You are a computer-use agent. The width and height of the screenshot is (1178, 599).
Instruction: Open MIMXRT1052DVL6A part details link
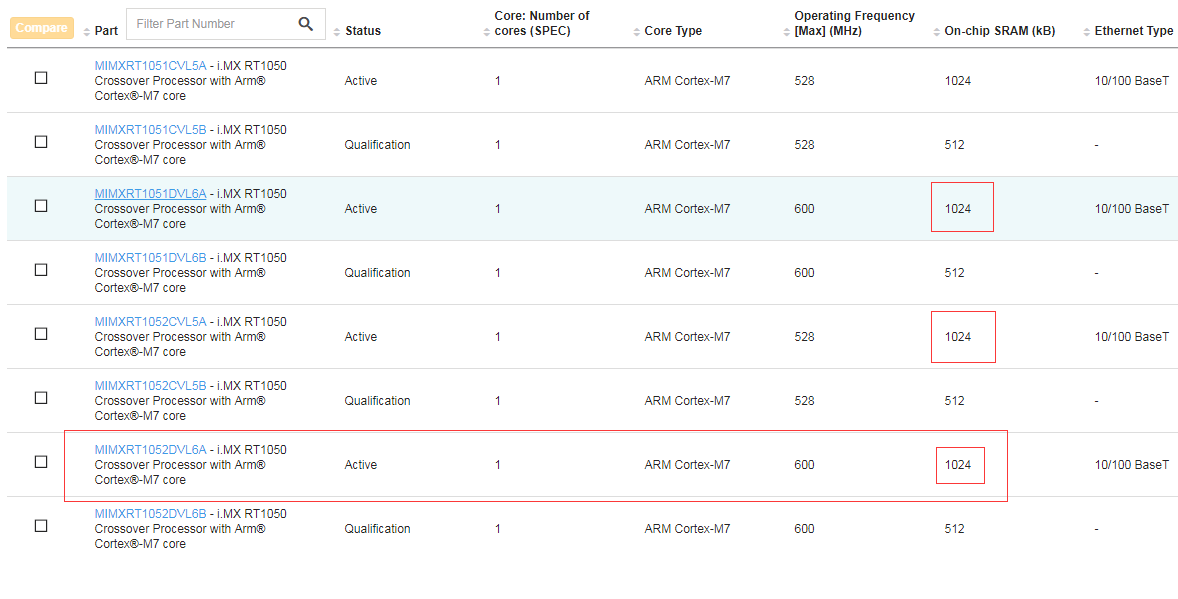(150, 450)
